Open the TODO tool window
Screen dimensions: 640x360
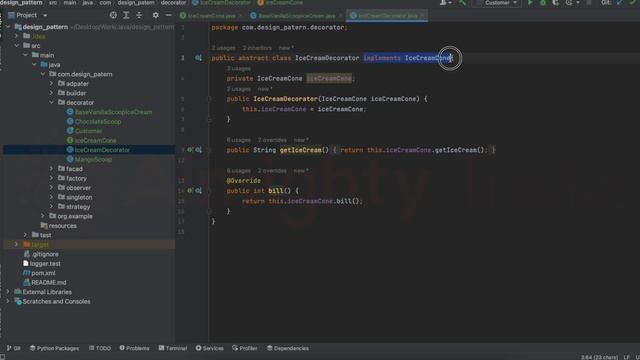100,348
